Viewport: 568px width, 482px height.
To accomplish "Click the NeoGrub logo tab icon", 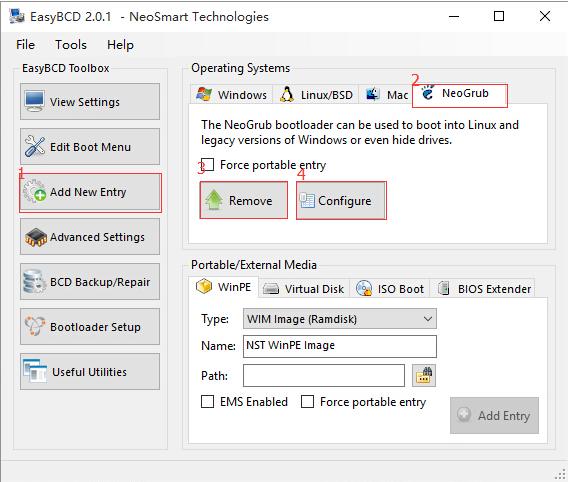I will tap(428, 92).
